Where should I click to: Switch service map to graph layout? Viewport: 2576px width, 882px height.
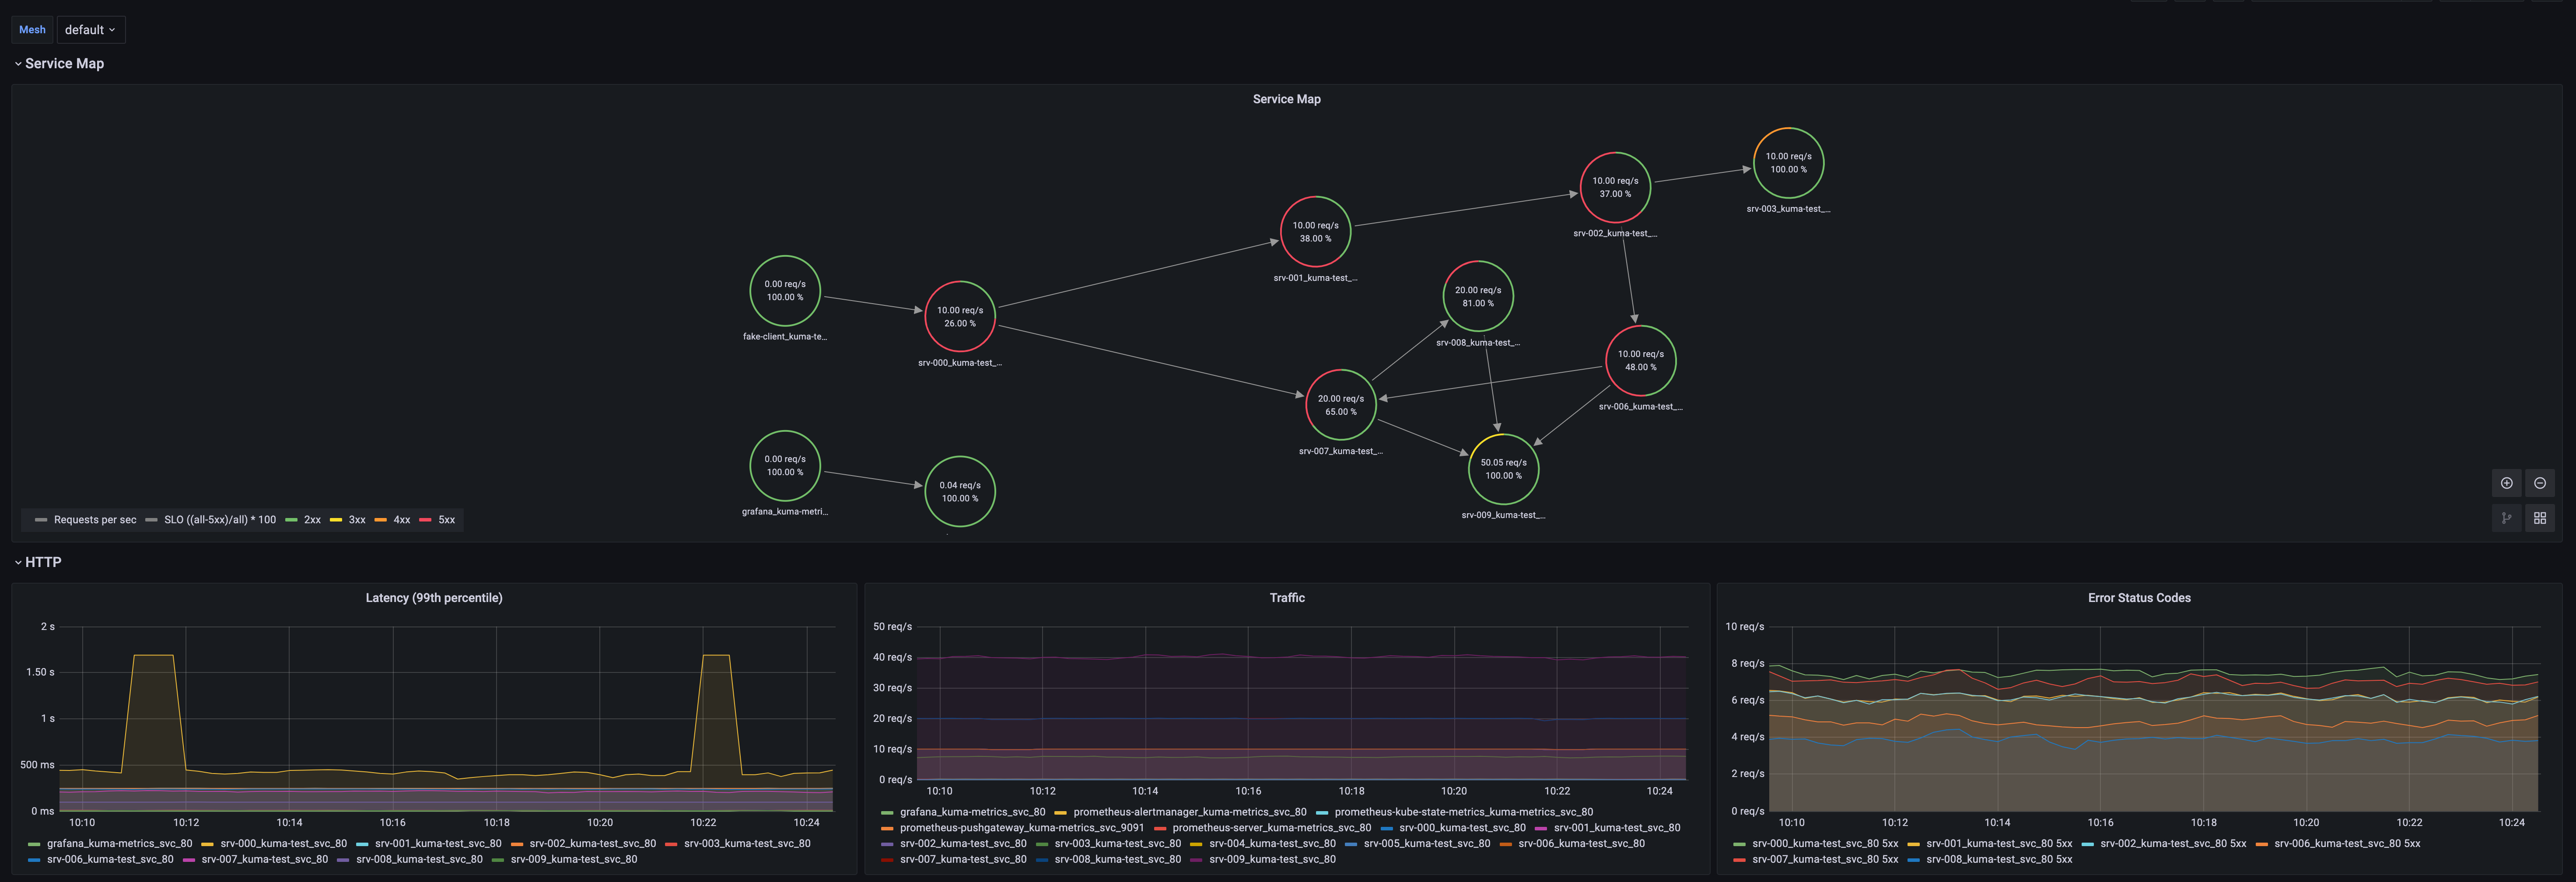coord(2506,518)
